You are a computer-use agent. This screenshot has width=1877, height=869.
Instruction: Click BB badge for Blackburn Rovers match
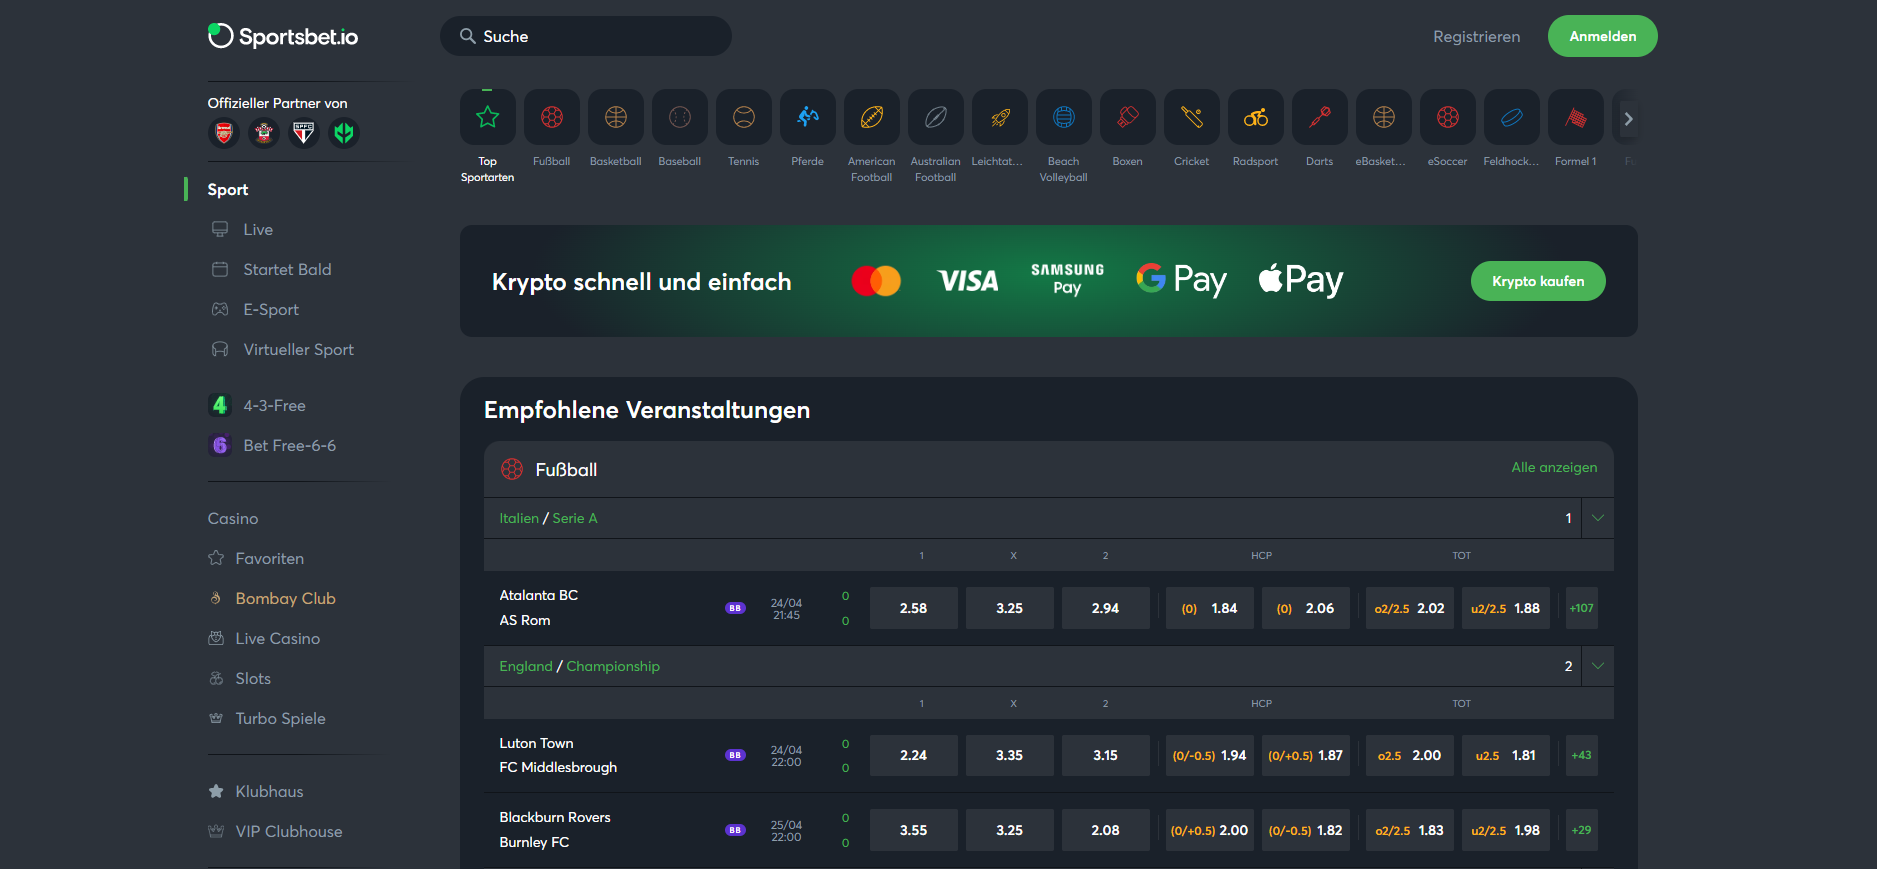pyautogui.click(x=735, y=830)
